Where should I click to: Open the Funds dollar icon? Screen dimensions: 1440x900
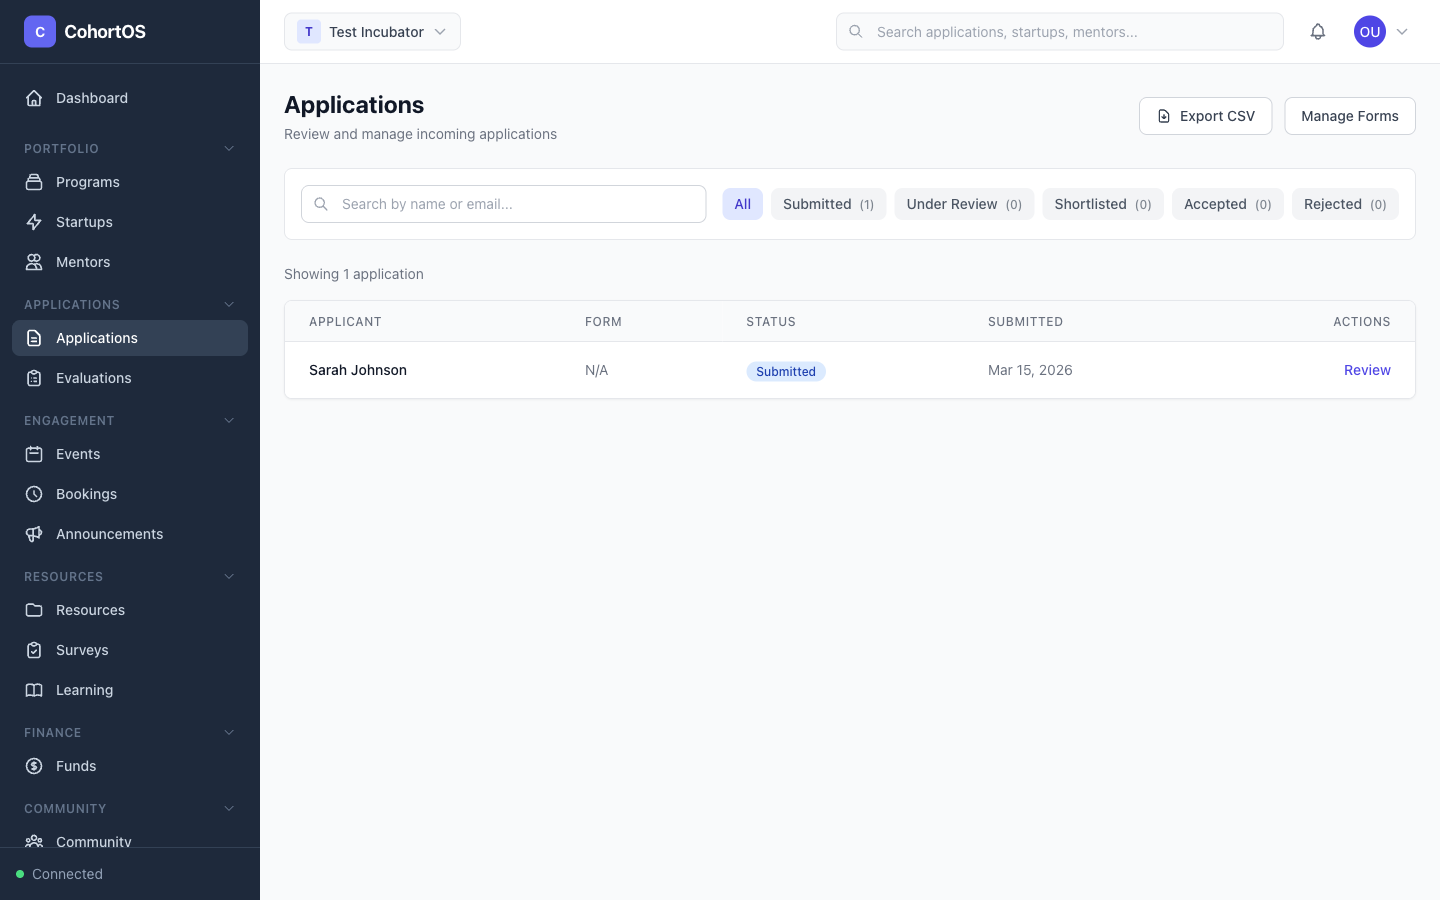coord(34,765)
